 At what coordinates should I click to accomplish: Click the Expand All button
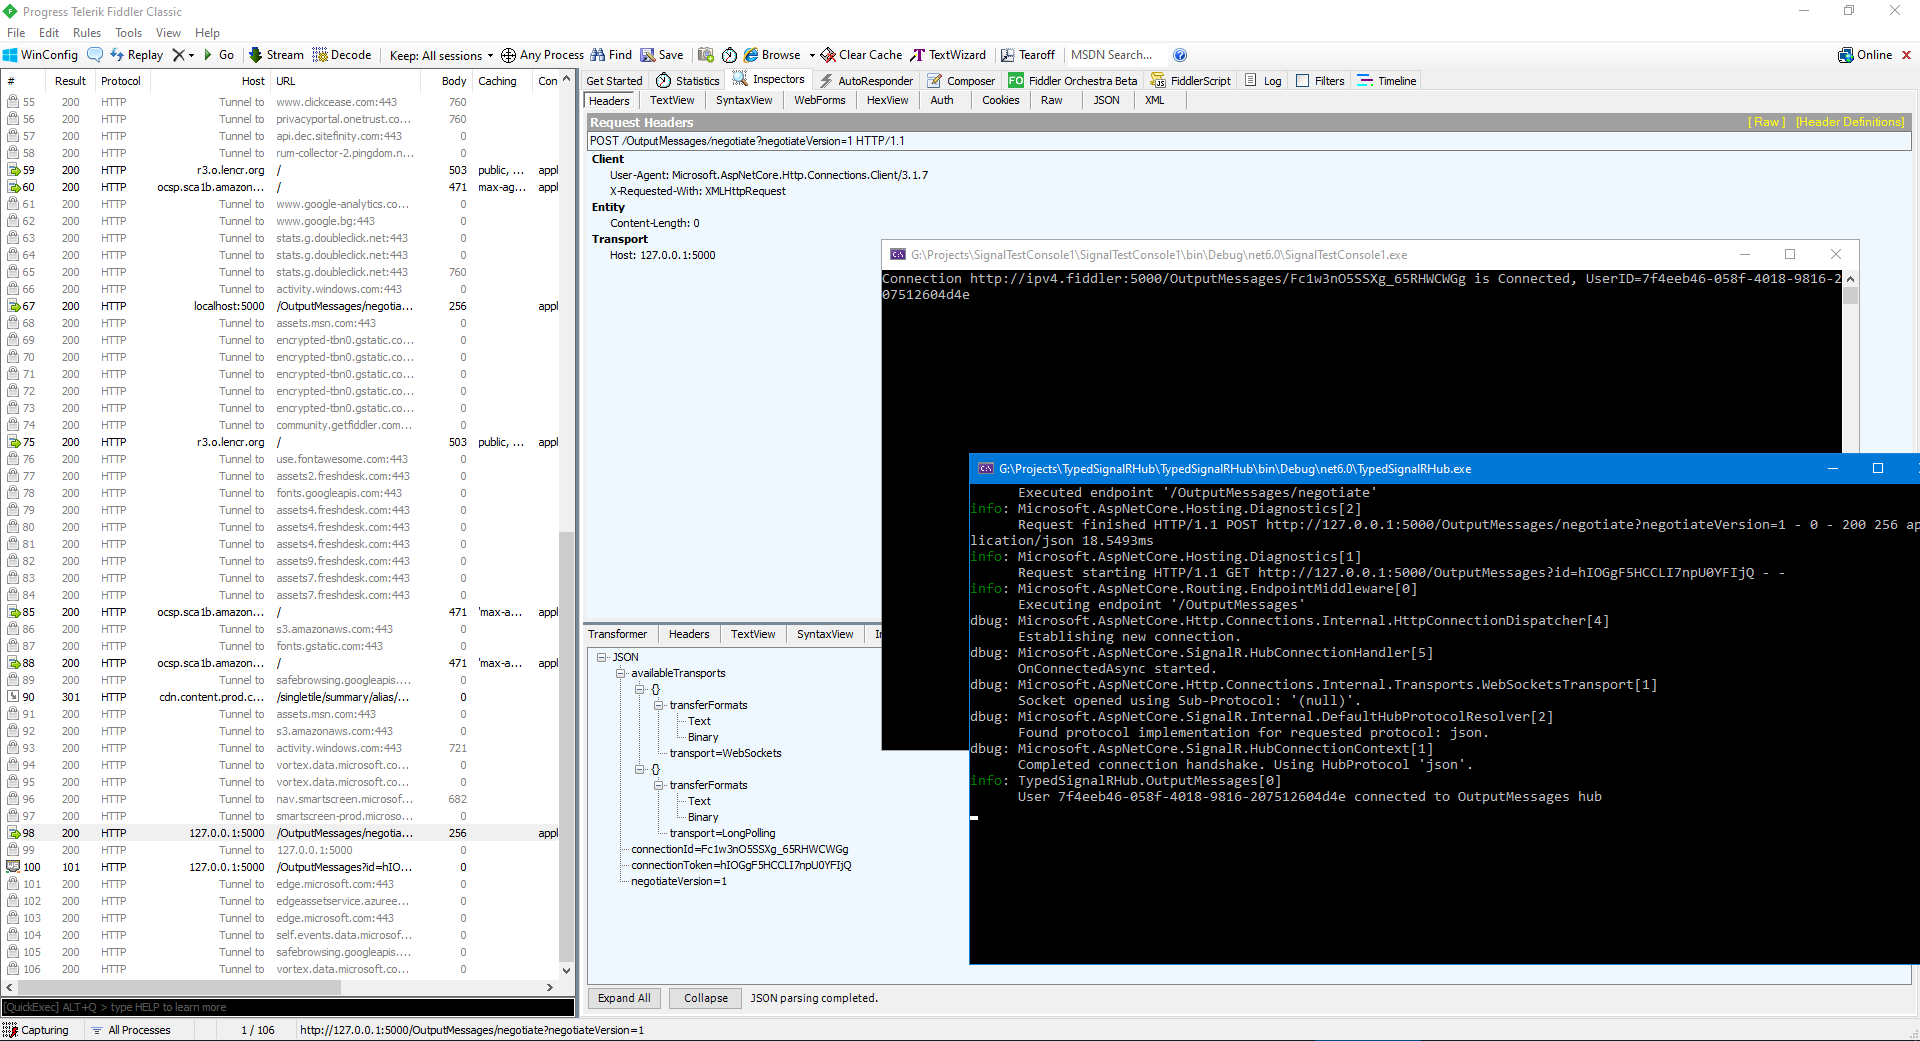(623, 998)
